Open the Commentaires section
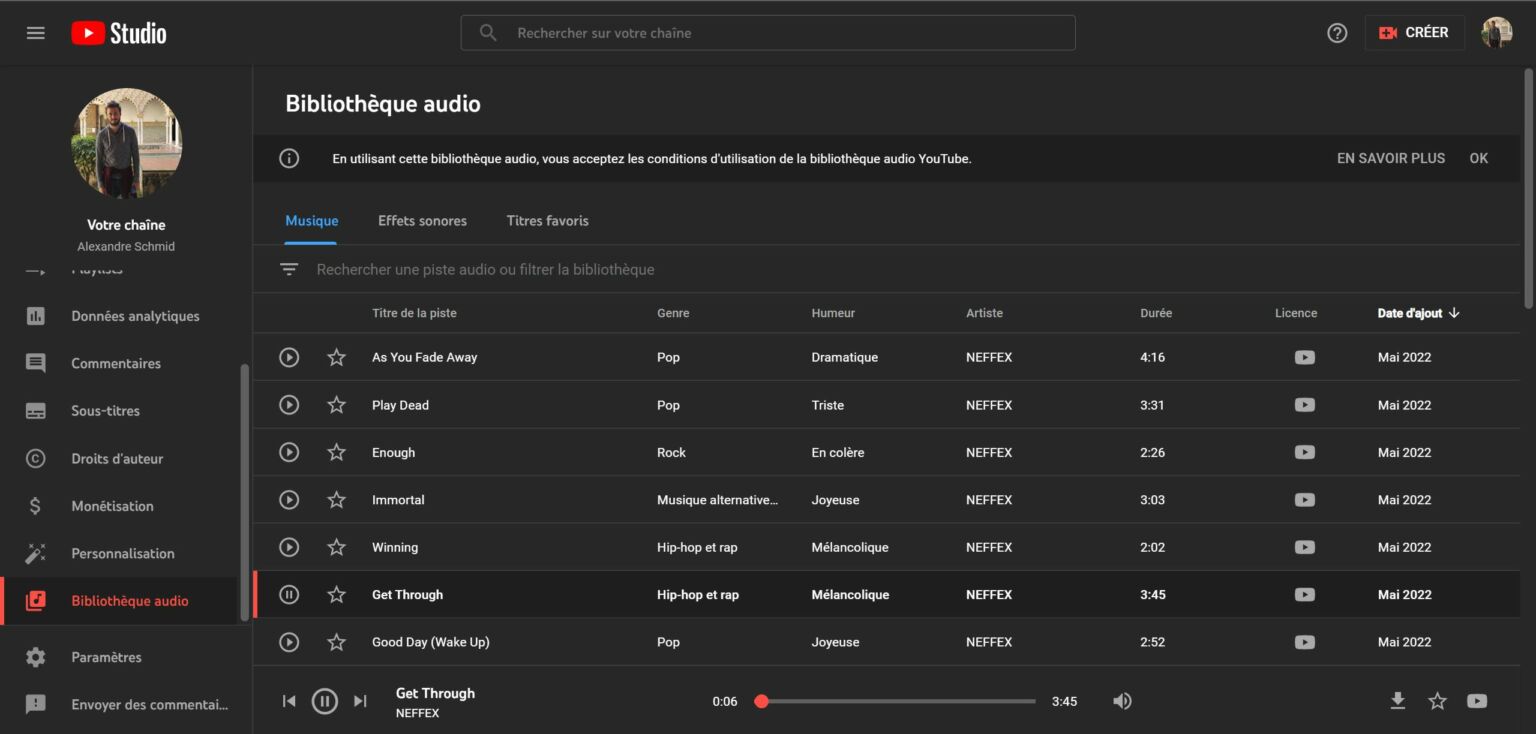 click(x=116, y=363)
